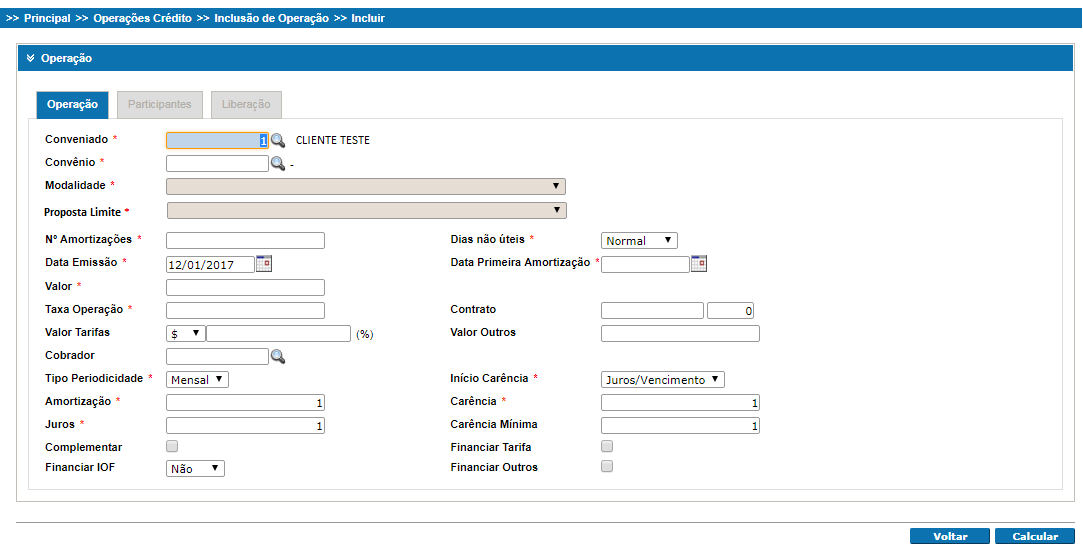Click the Cobrador search magnifier icon

pyautogui.click(x=278, y=356)
